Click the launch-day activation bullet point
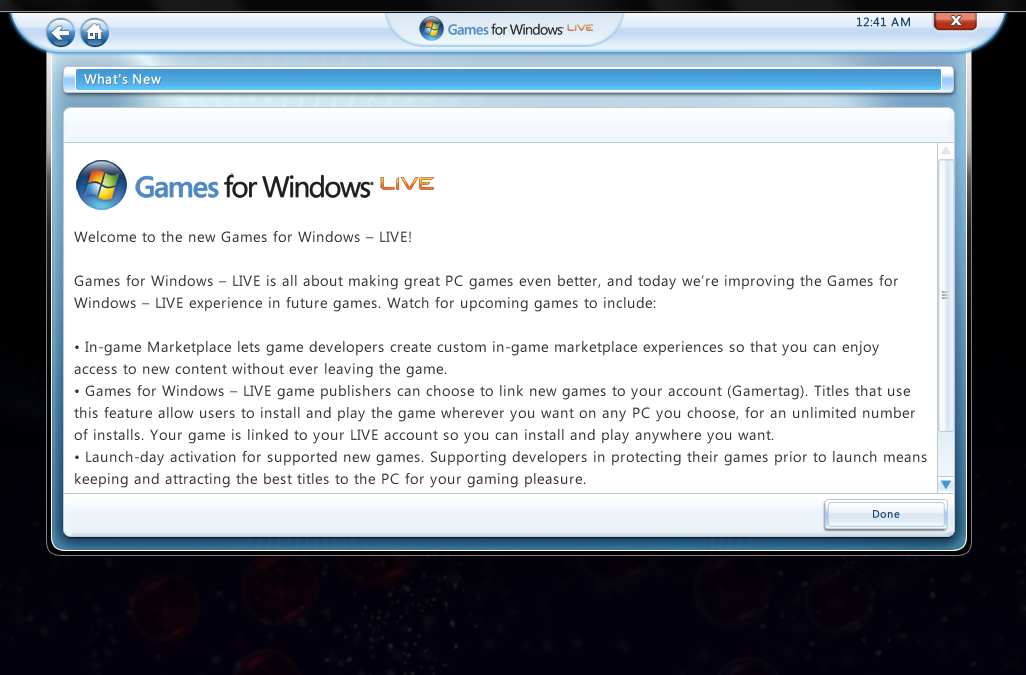 tap(500, 467)
